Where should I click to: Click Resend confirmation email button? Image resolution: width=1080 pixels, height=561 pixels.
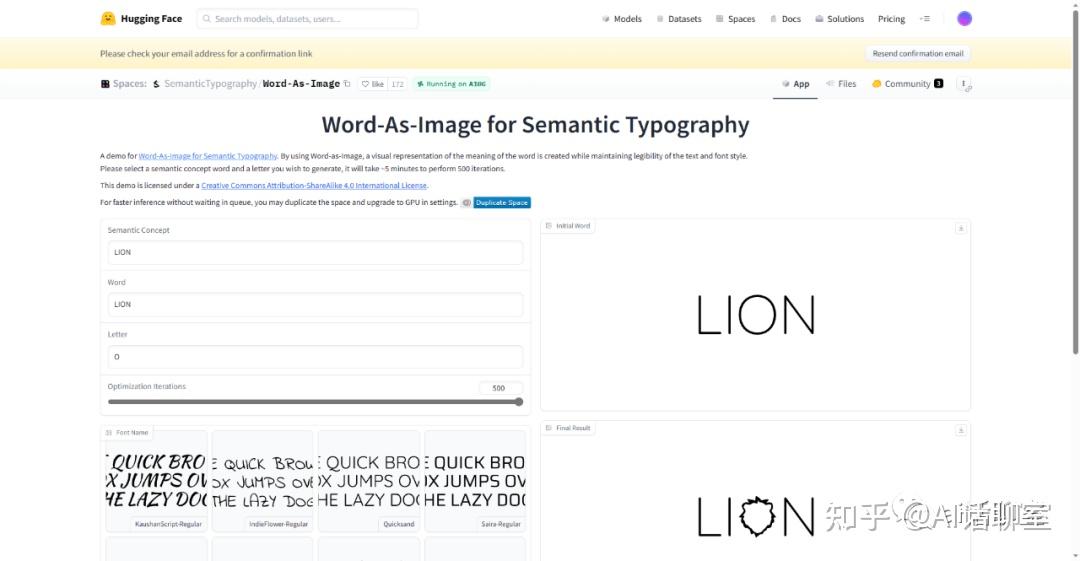point(917,53)
